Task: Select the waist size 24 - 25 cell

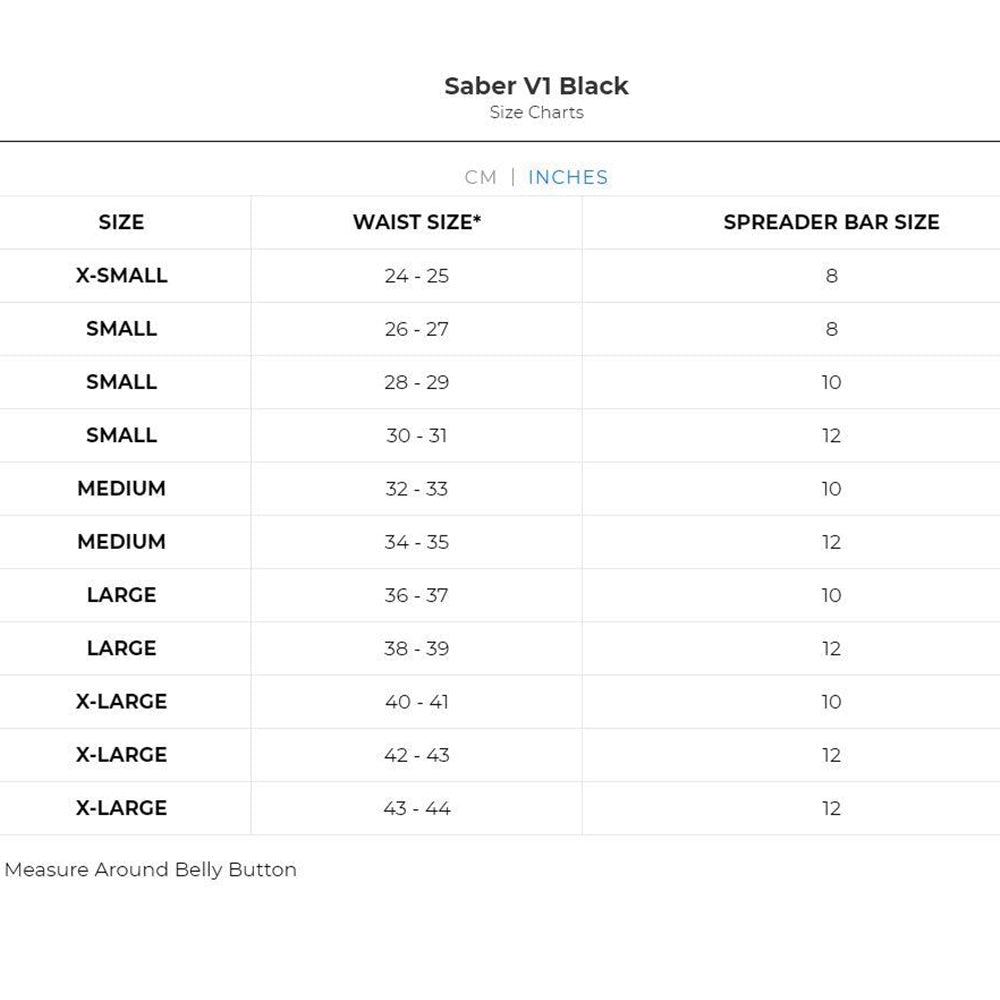Action: pos(416,276)
